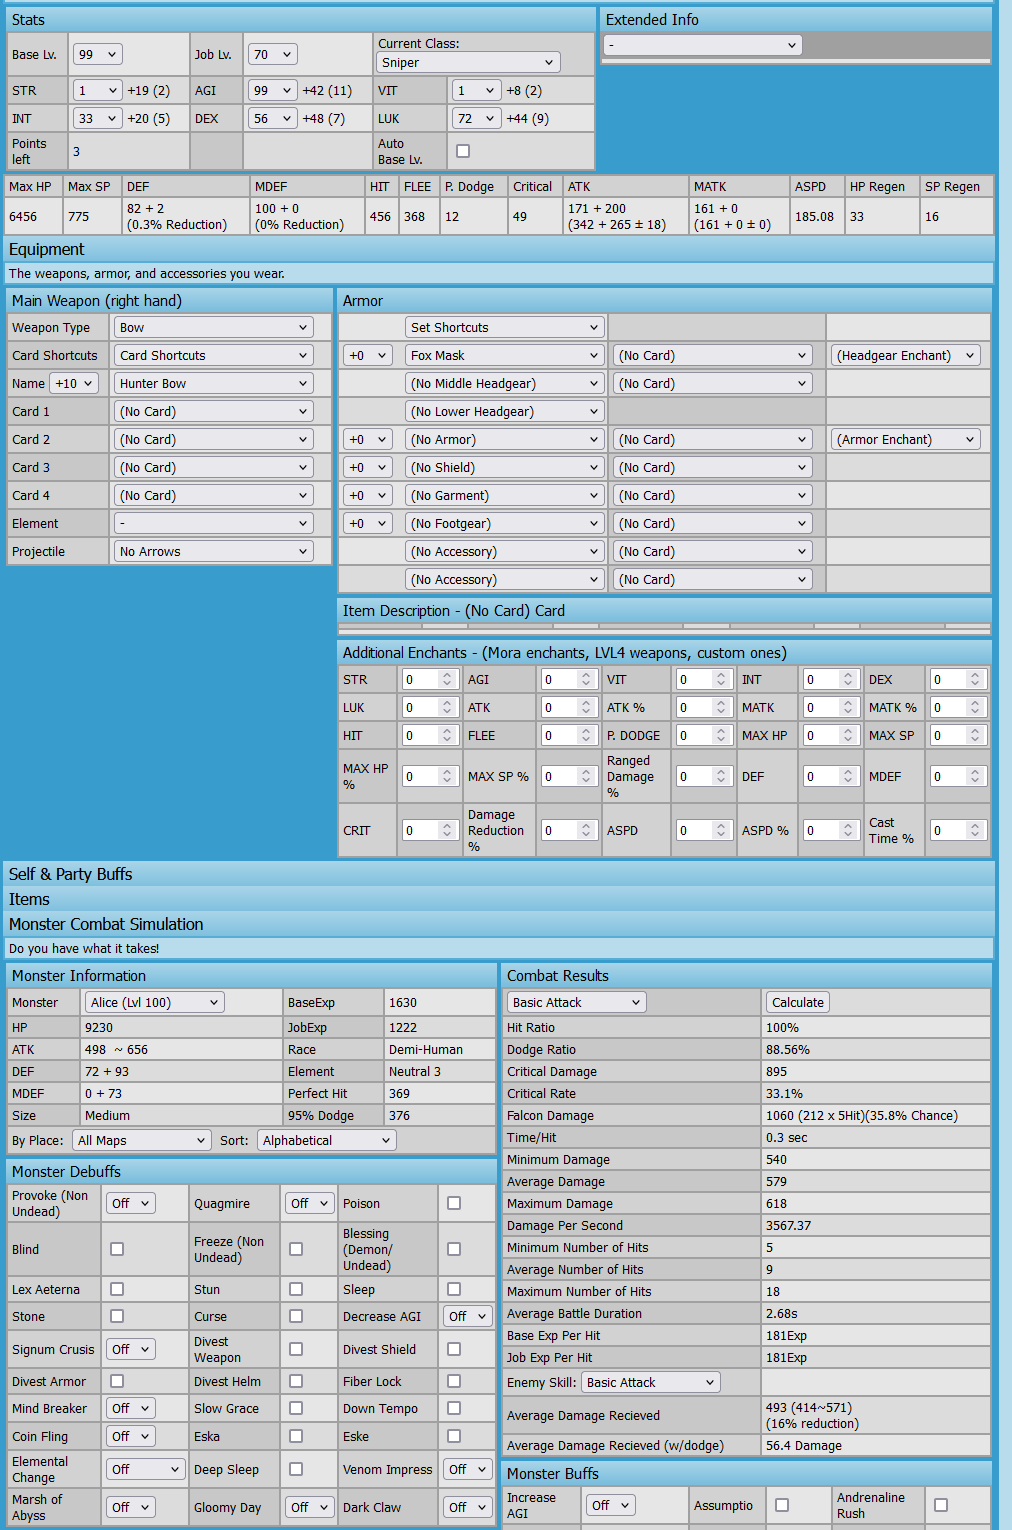Open the Projectile No Arrows dropdown
Screen dimensions: 1012x1530
213,552
